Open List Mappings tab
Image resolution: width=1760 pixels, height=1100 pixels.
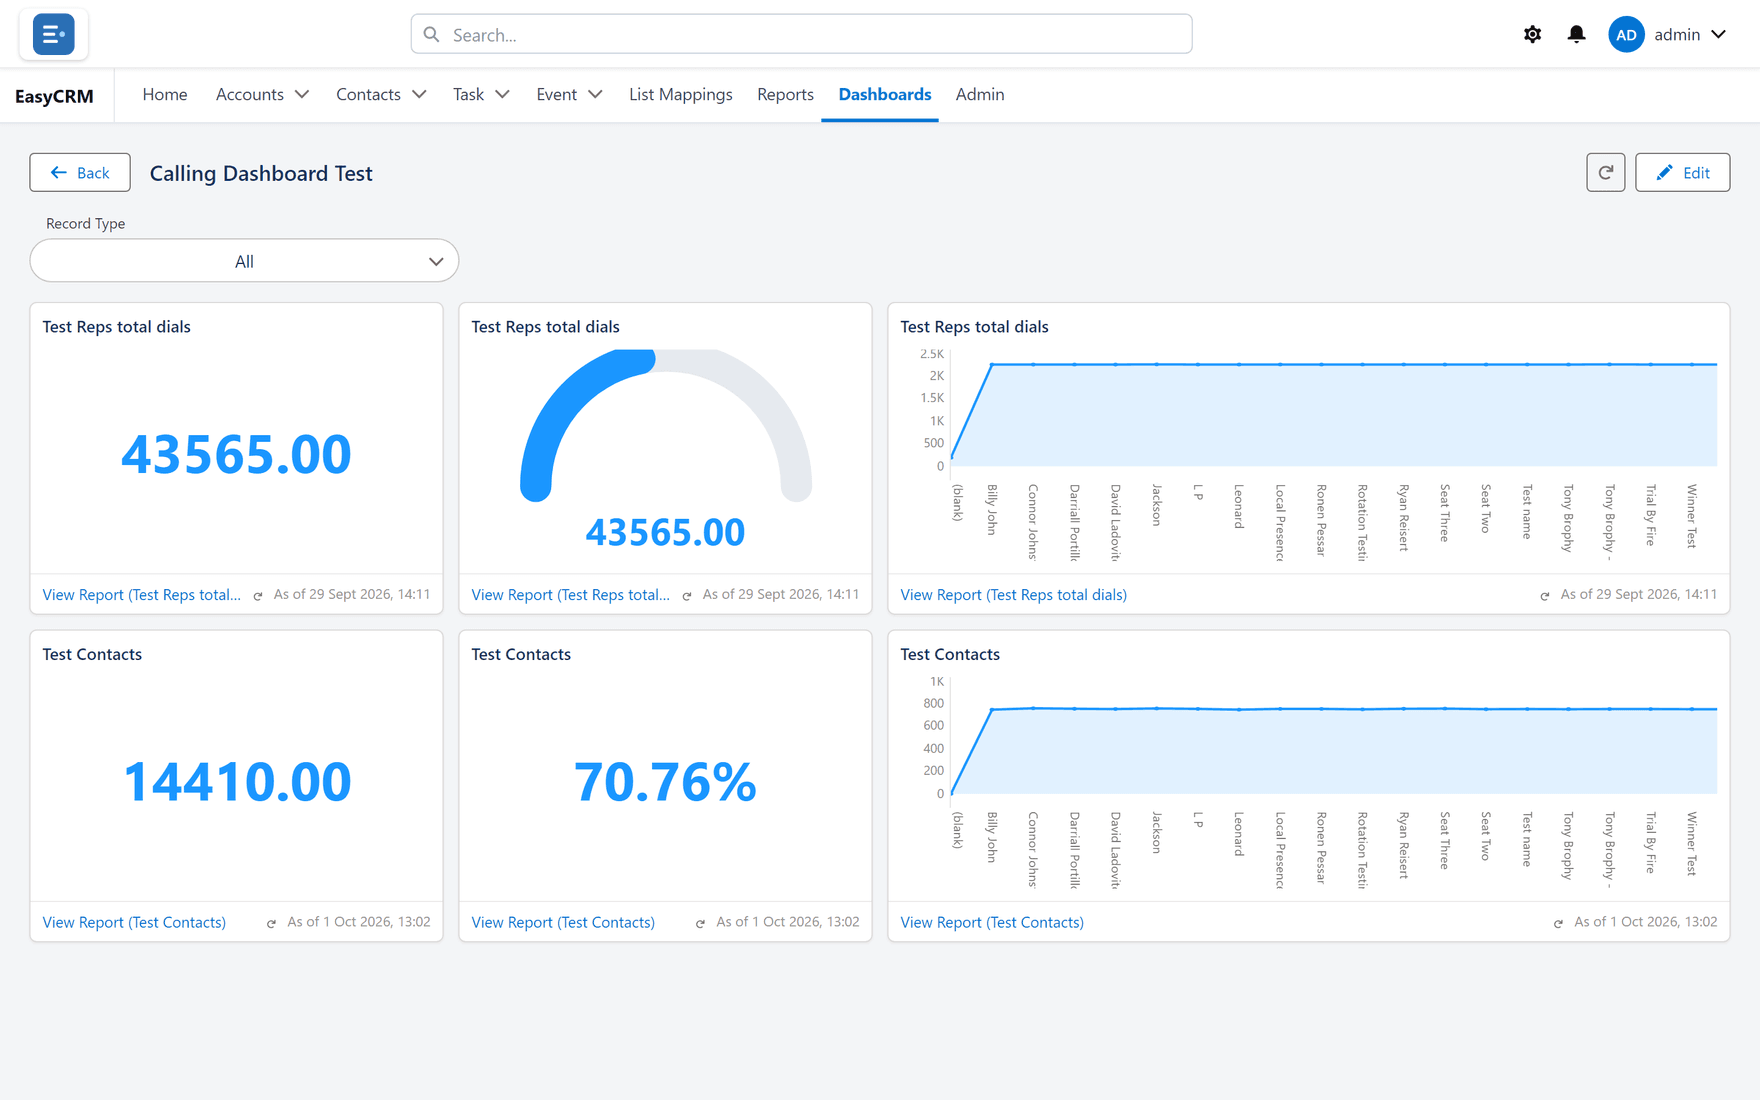tap(680, 94)
